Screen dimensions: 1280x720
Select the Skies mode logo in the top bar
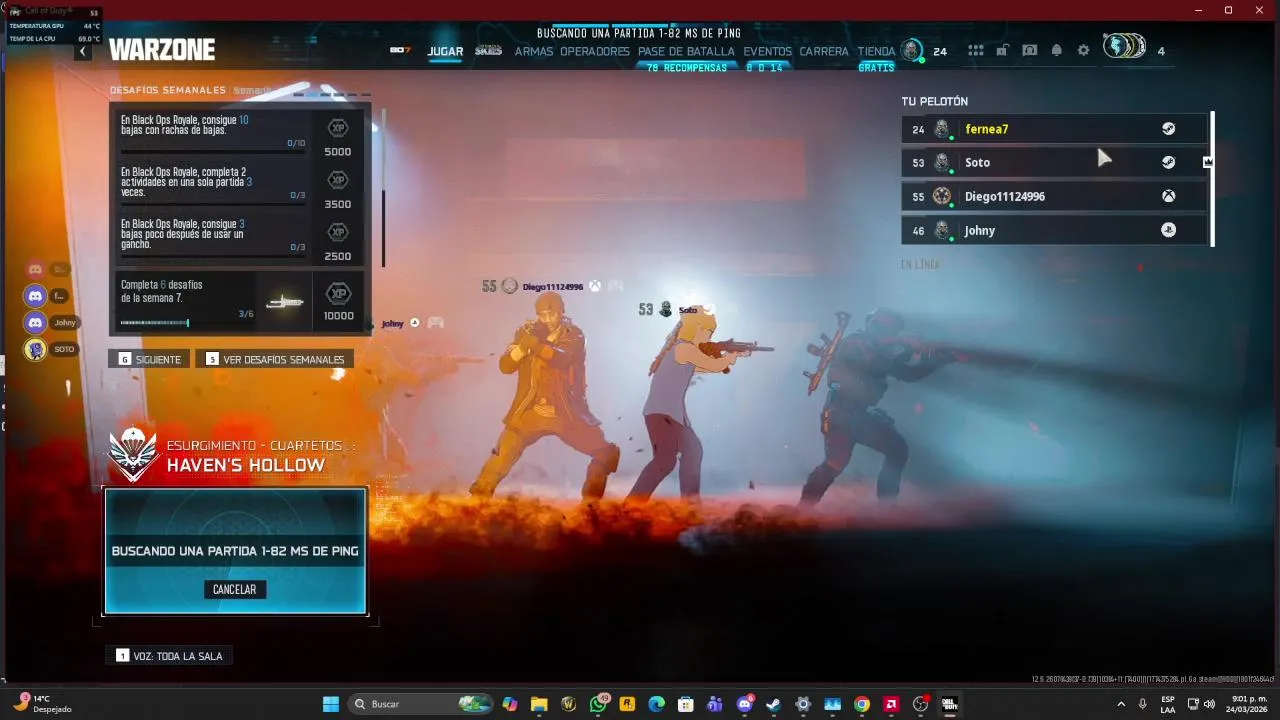tap(488, 50)
